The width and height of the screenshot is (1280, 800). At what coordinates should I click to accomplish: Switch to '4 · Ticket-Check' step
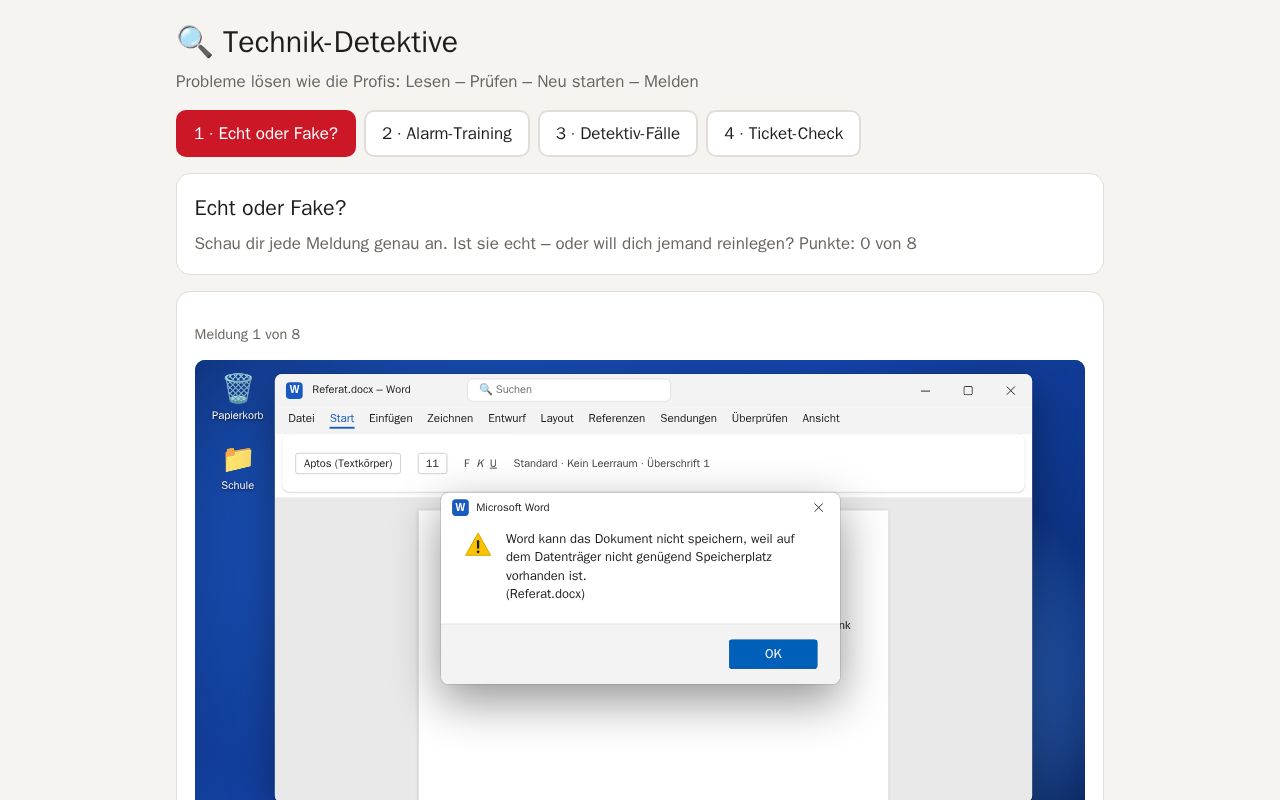pos(784,133)
